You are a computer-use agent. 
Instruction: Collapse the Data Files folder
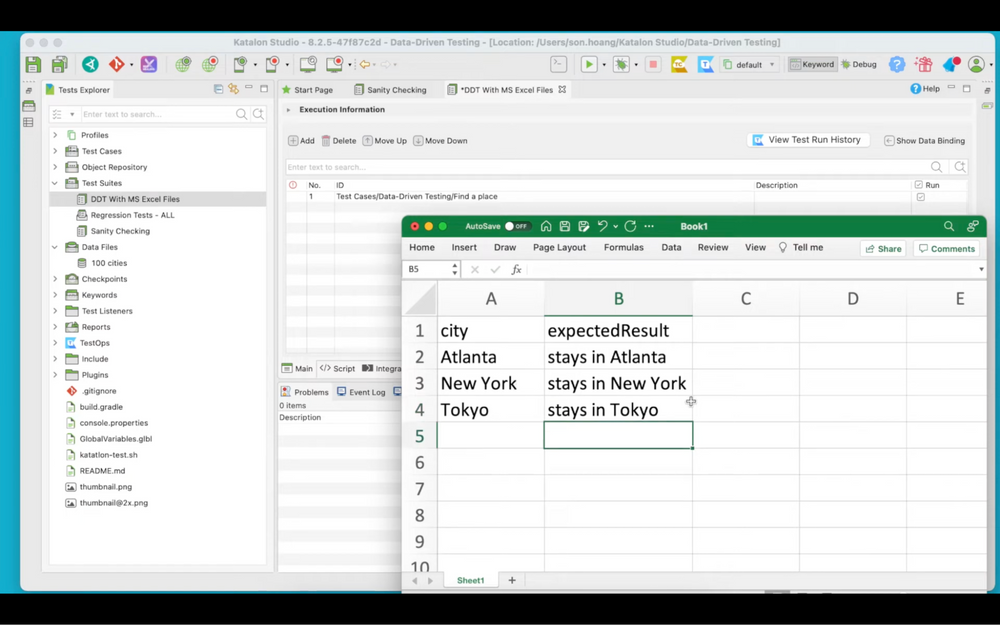(55, 247)
